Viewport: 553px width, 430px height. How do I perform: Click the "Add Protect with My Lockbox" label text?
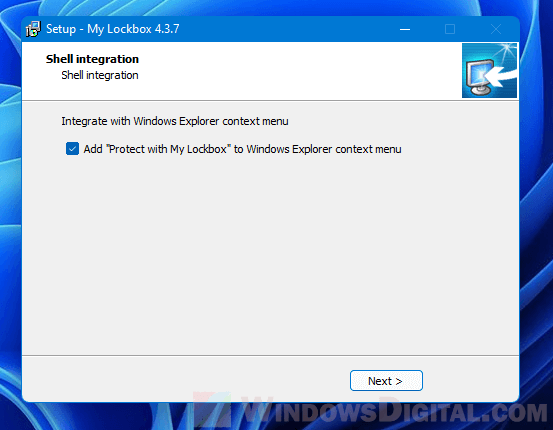(242, 149)
